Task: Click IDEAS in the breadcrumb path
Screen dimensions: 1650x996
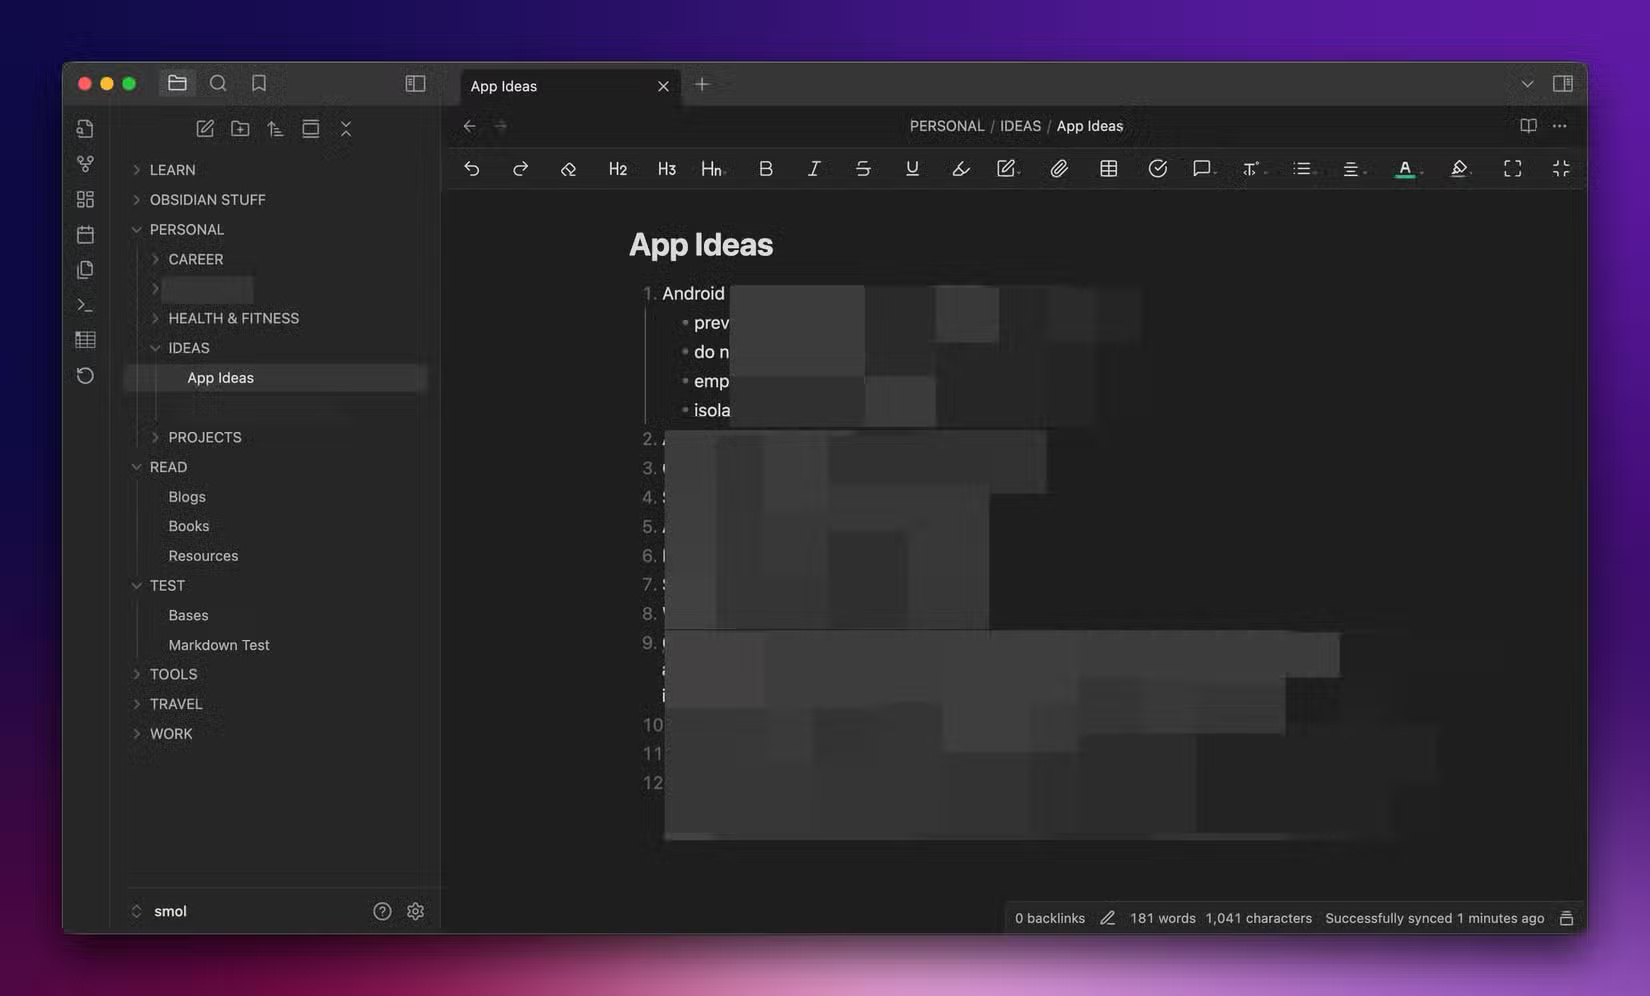Action: (x=1019, y=126)
